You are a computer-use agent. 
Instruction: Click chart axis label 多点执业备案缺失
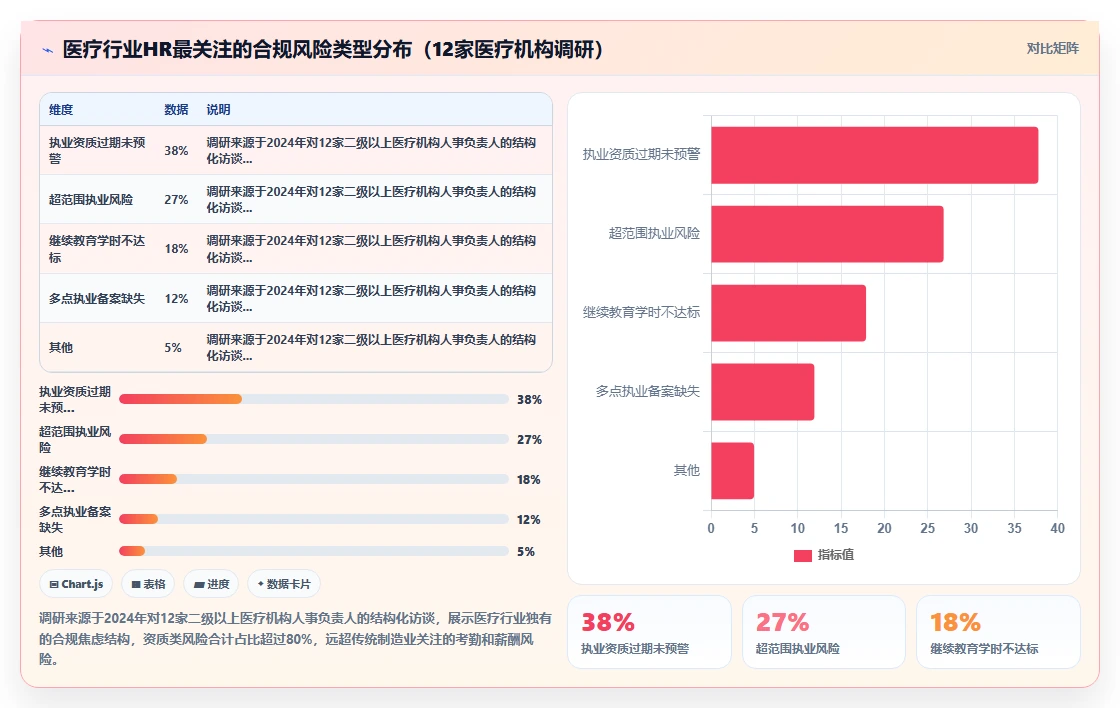(x=648, y=392)
